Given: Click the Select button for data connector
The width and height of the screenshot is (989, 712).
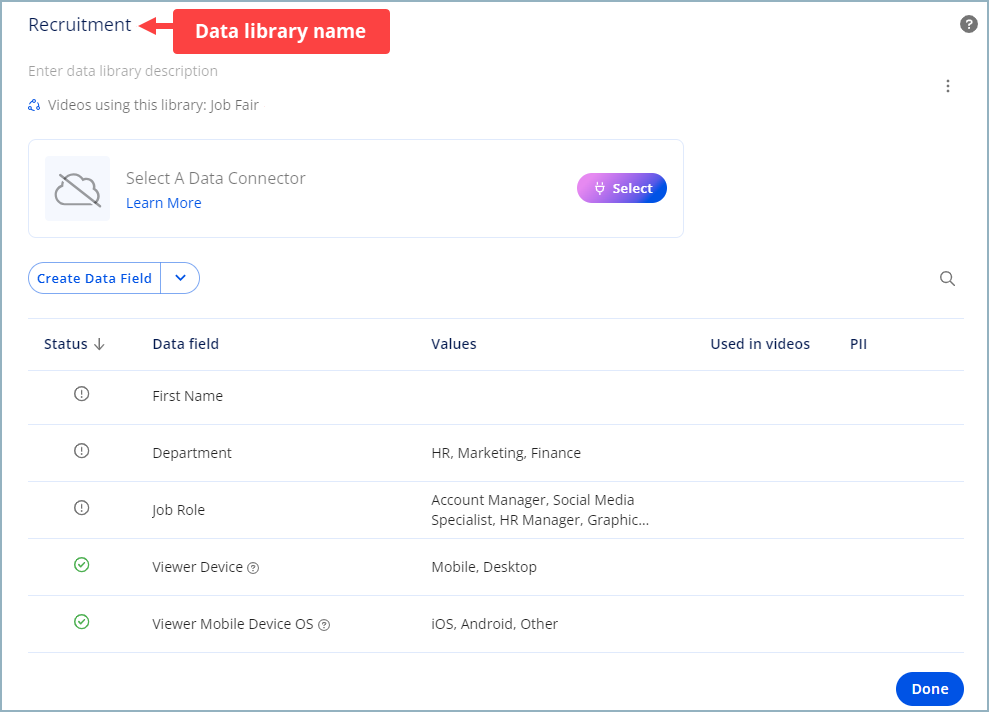Looking at the screenshot, I should pos(621,187).
